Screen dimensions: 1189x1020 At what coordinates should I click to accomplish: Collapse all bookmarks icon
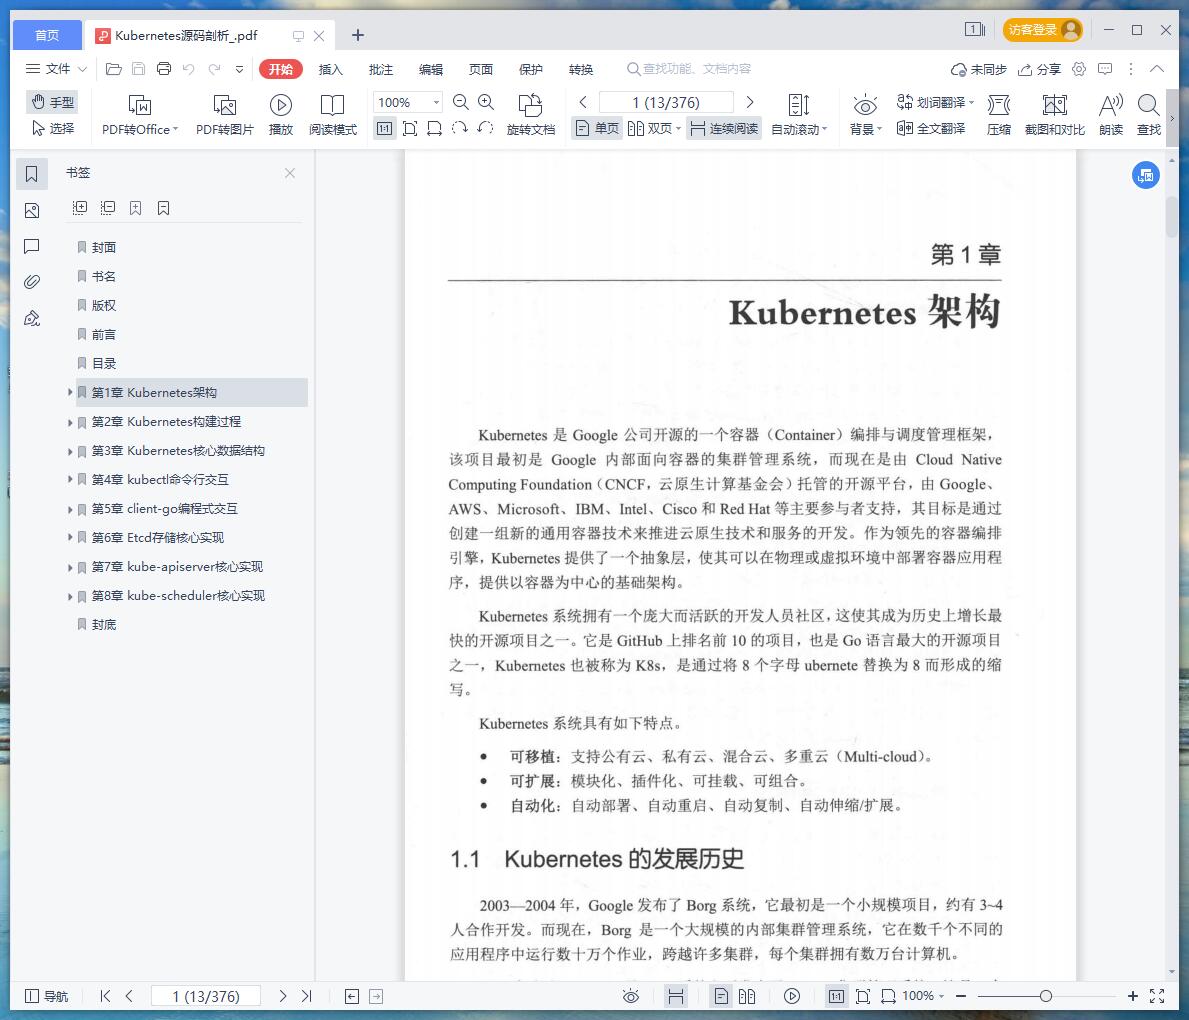tap(108, 208)
